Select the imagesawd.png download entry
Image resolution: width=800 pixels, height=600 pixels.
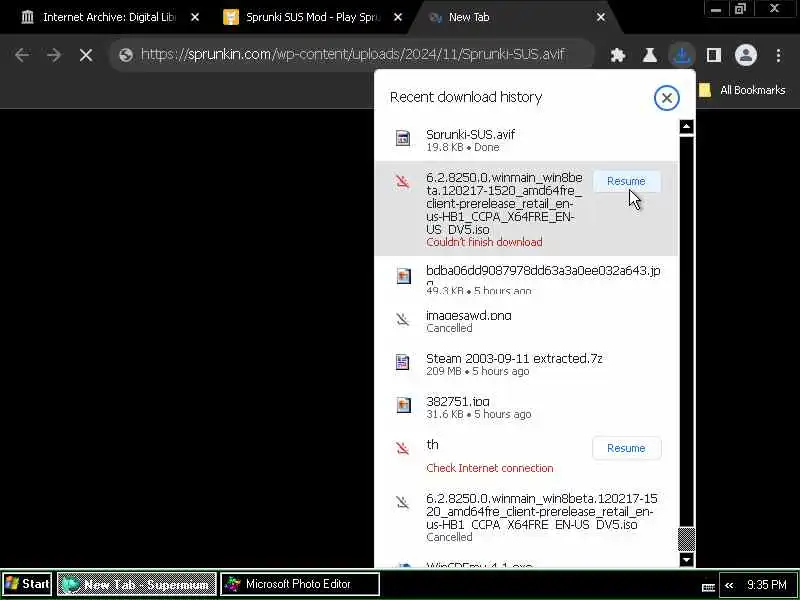tap(526, 320)
